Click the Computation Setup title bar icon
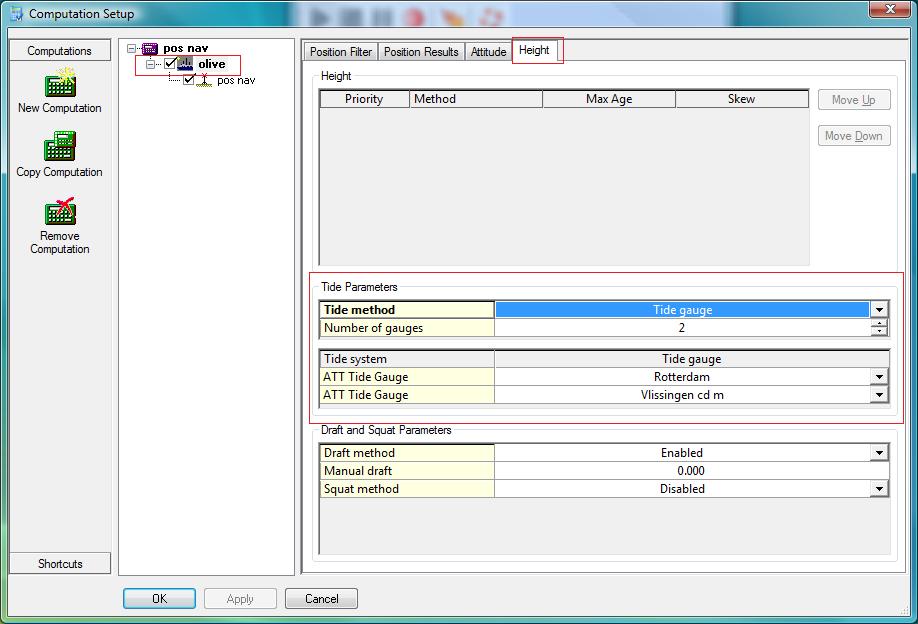918x624 pixels. 16,14
